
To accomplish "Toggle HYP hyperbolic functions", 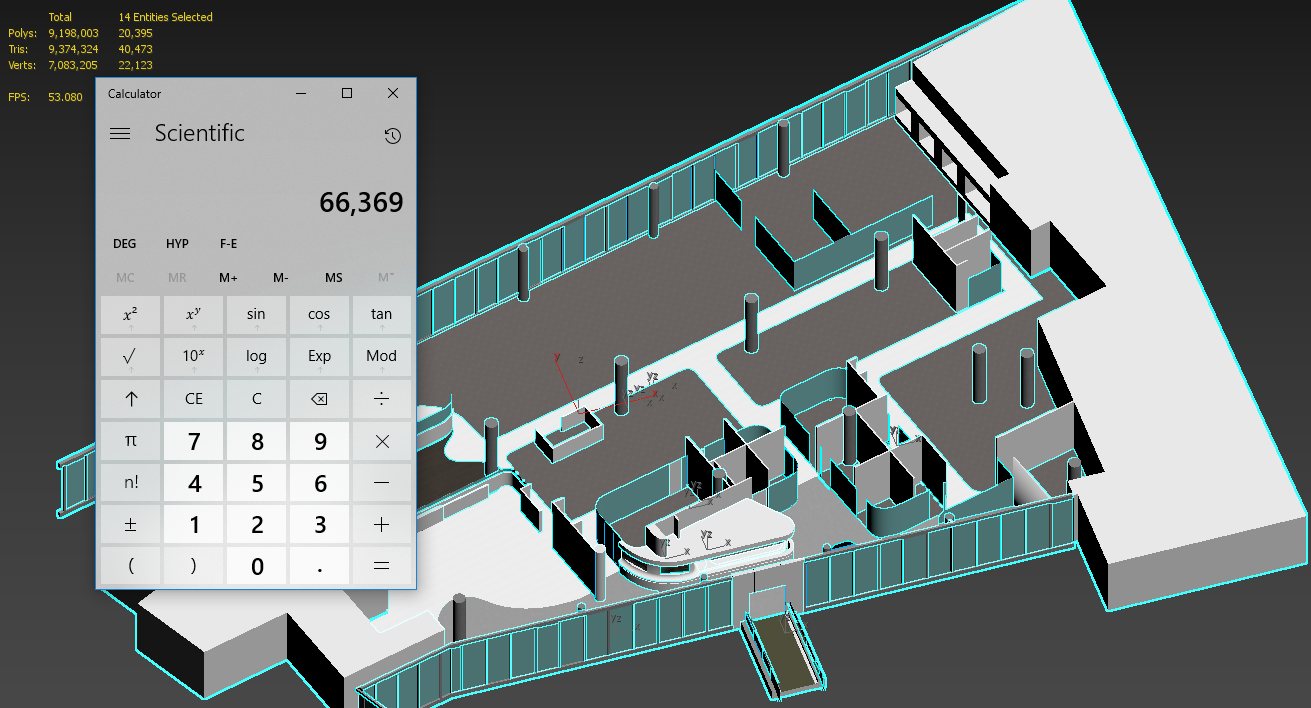I will pyautogui.click(x=177, y=244).
